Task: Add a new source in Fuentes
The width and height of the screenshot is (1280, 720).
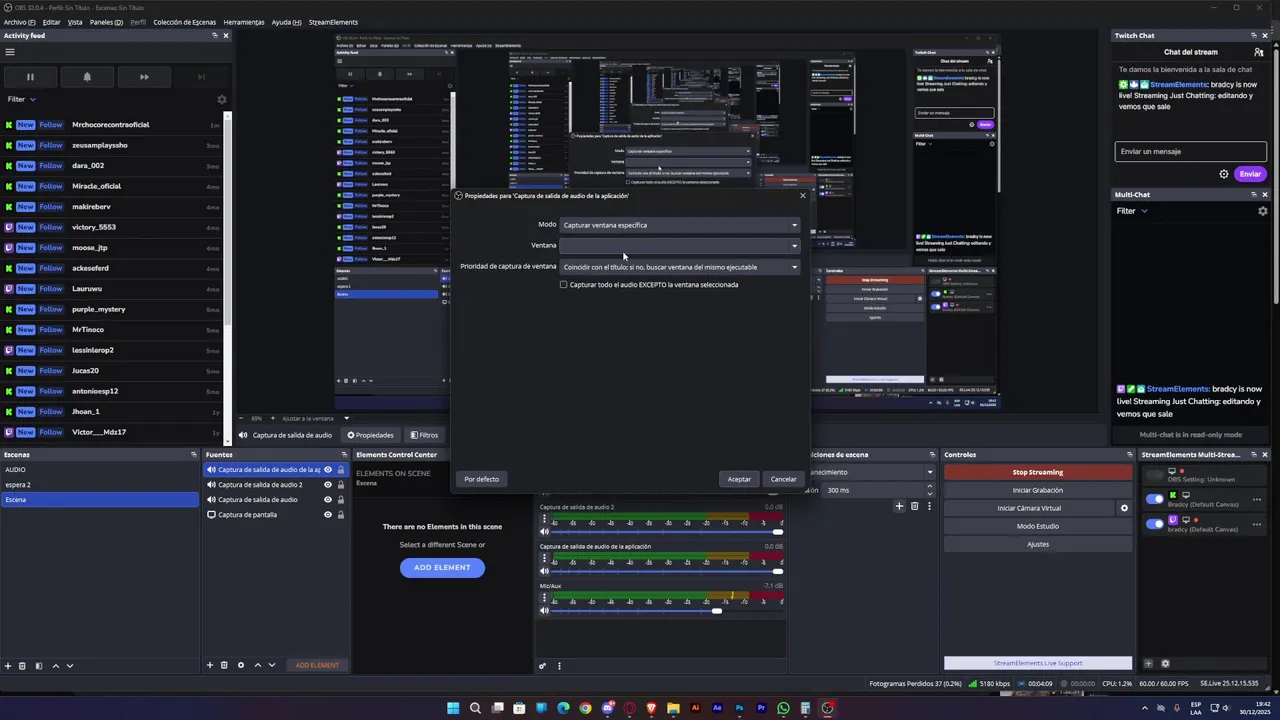Action: pyautogui.click(x=210, y=665)
